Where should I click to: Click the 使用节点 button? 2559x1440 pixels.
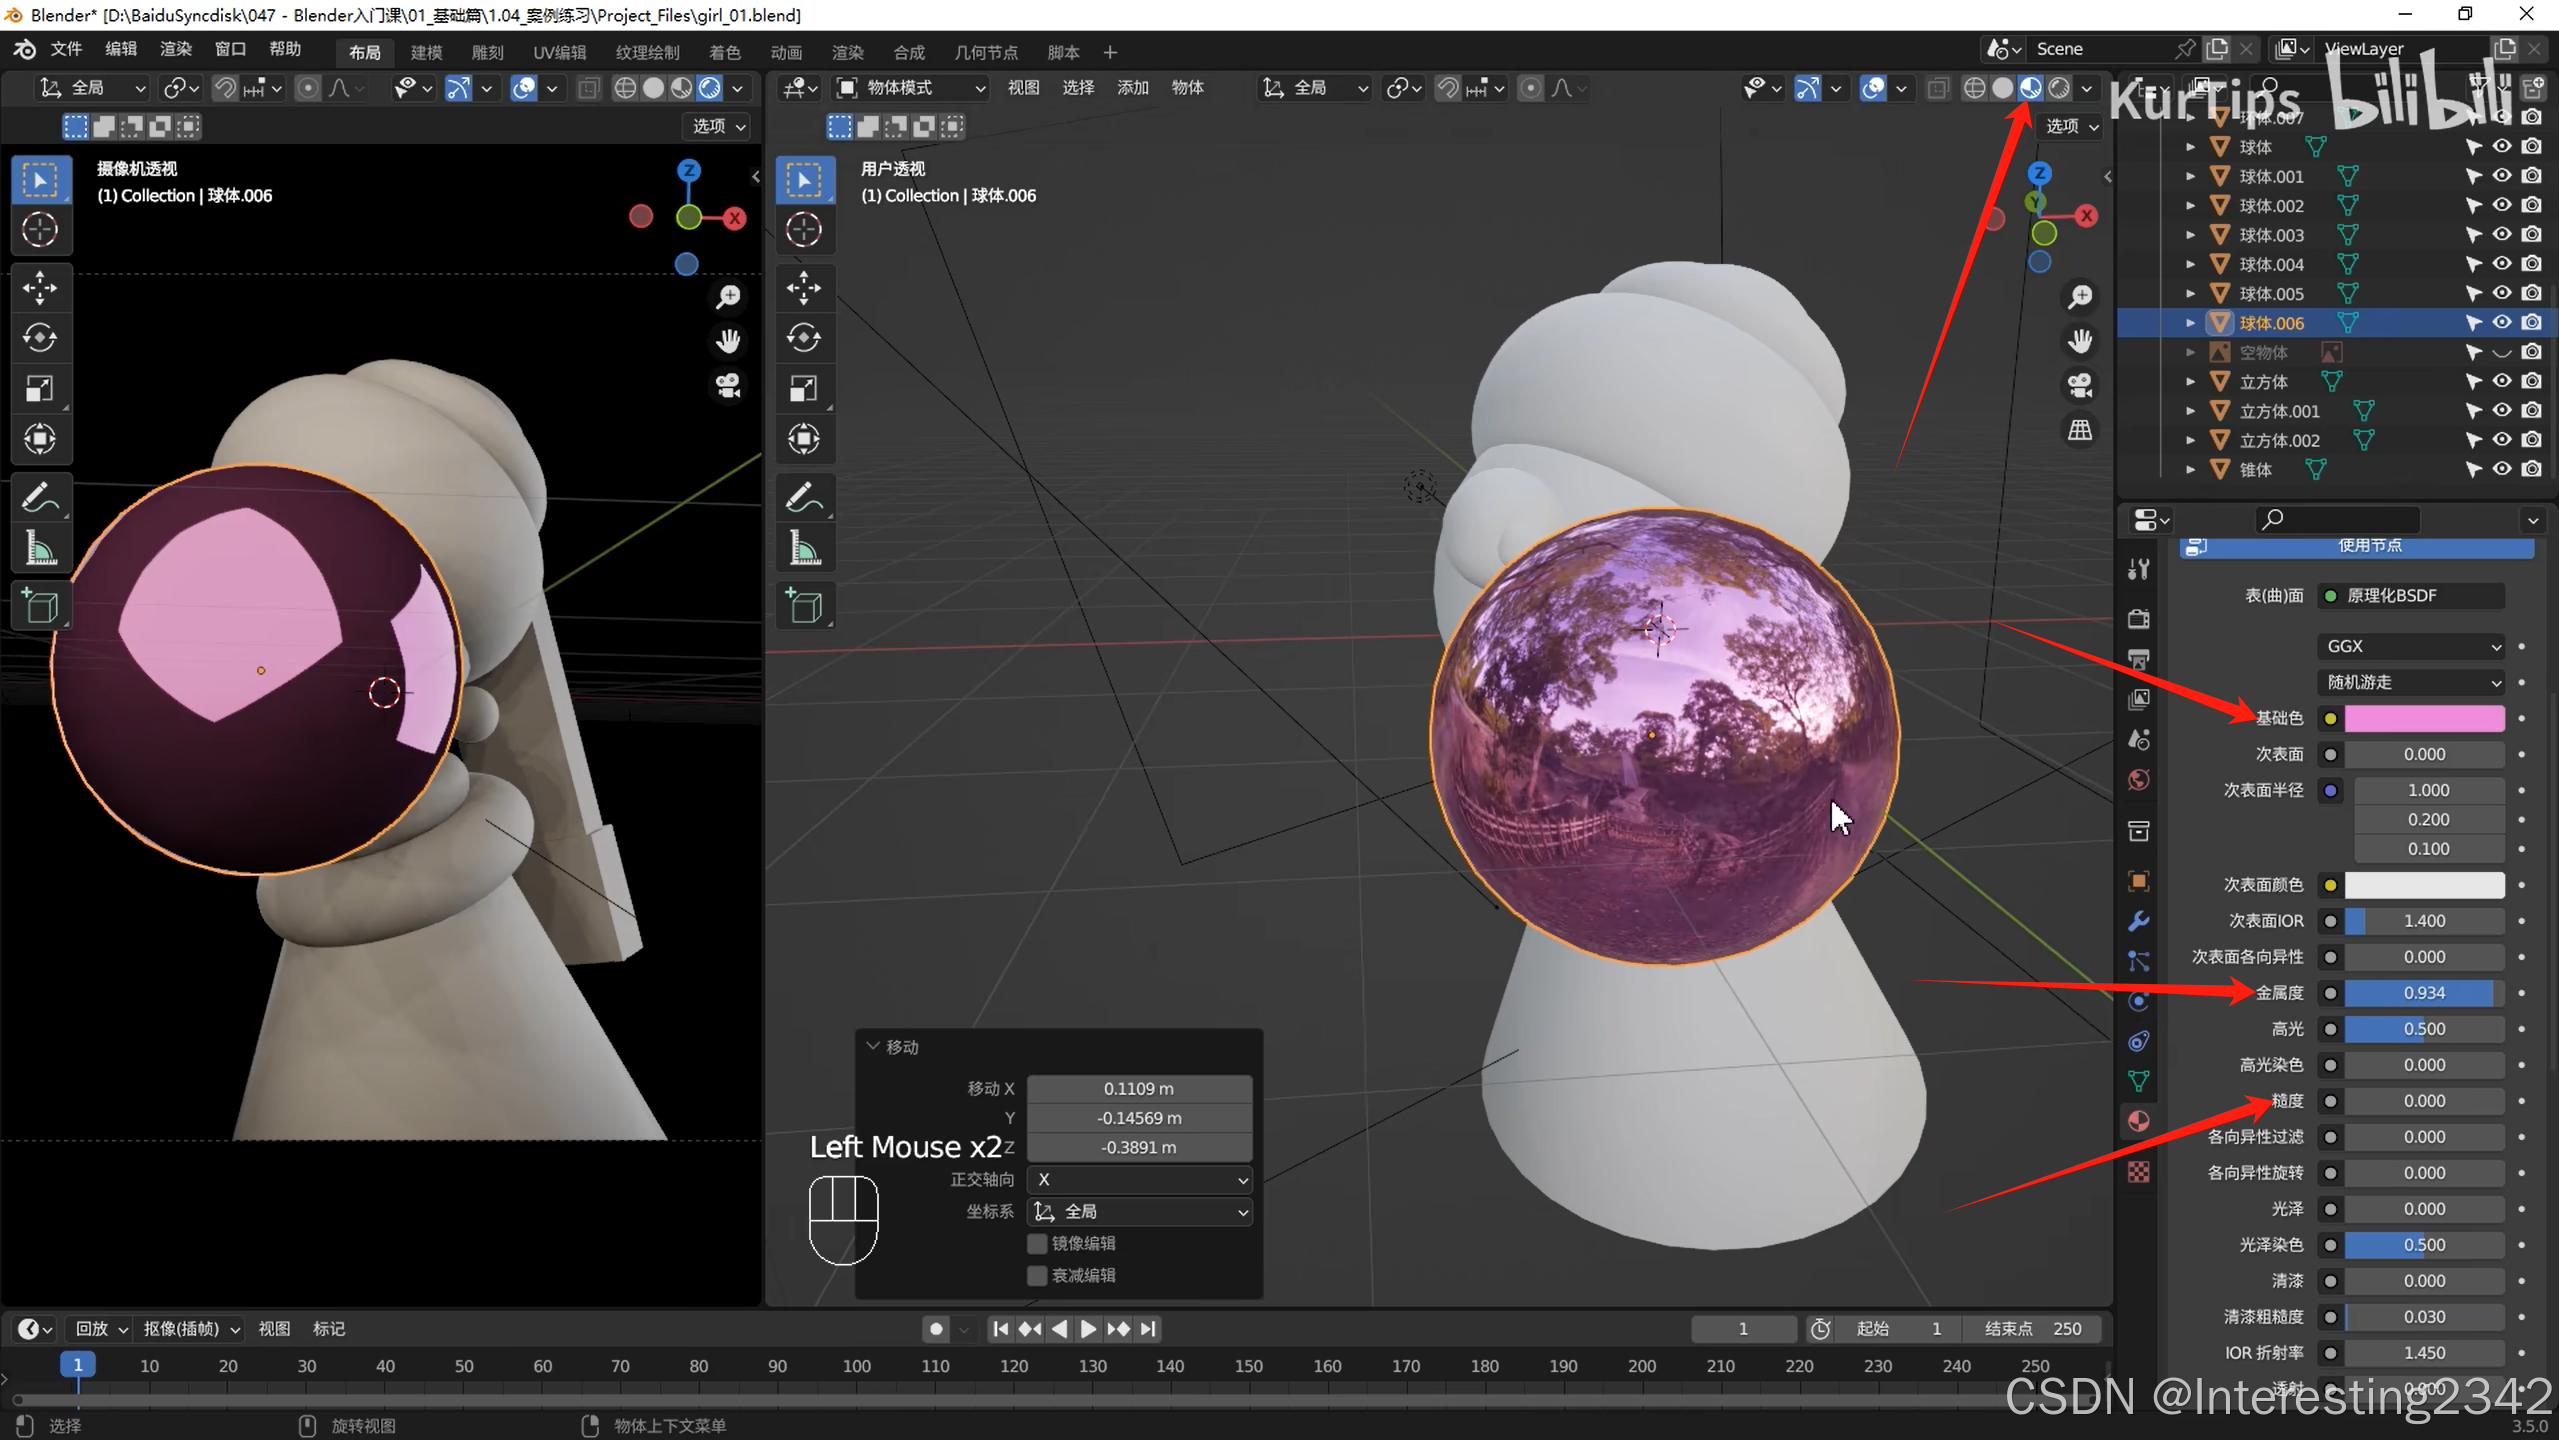tap(2370, 546)
